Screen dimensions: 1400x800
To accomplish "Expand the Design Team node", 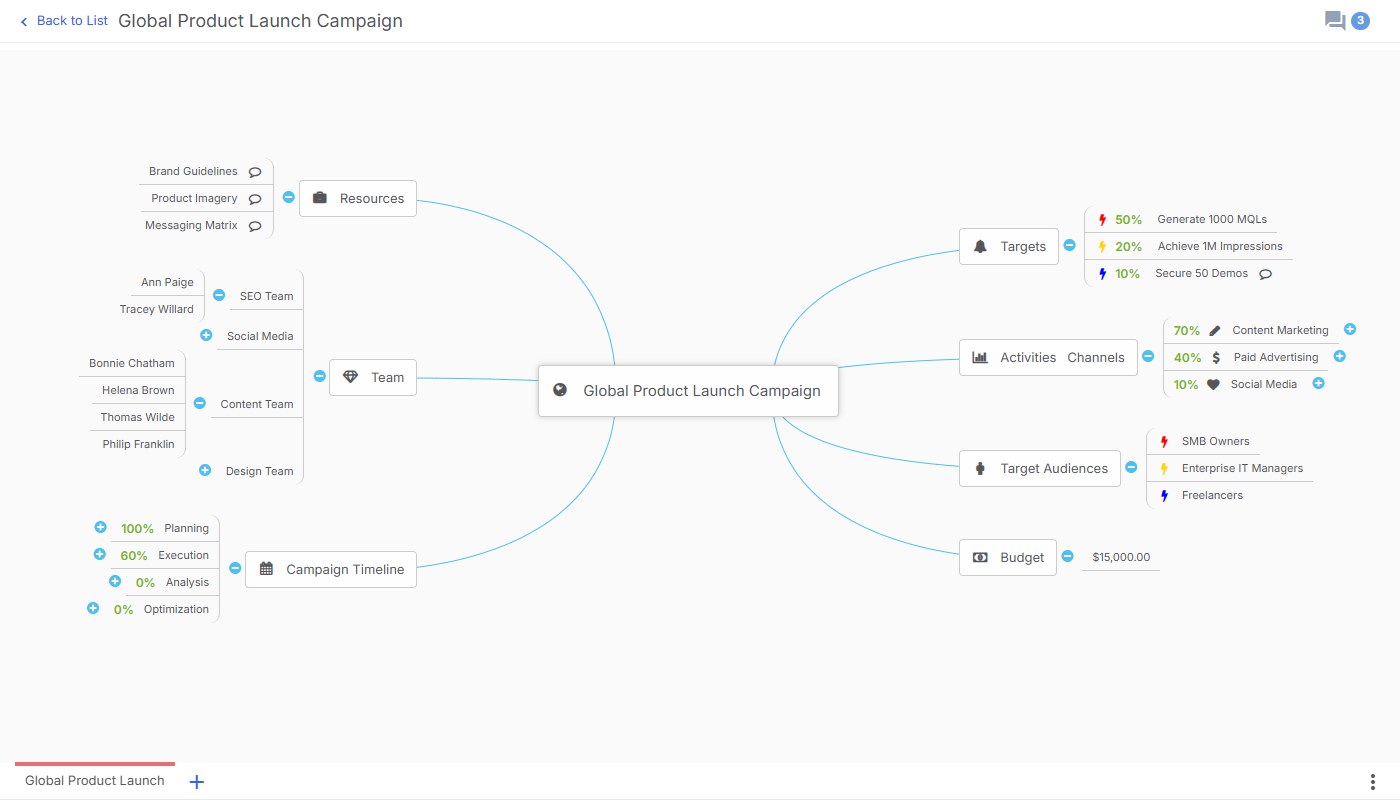I will click(205, 470).
